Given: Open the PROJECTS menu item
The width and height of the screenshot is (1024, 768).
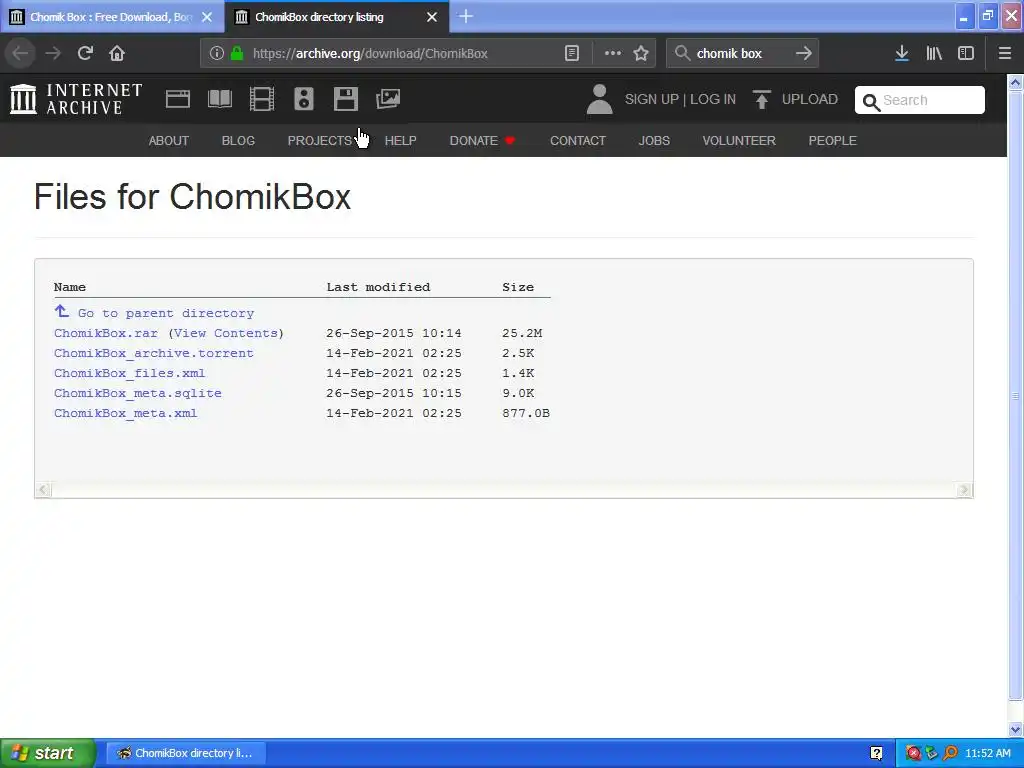Looking at the screenshot, I should coord(320,140).
